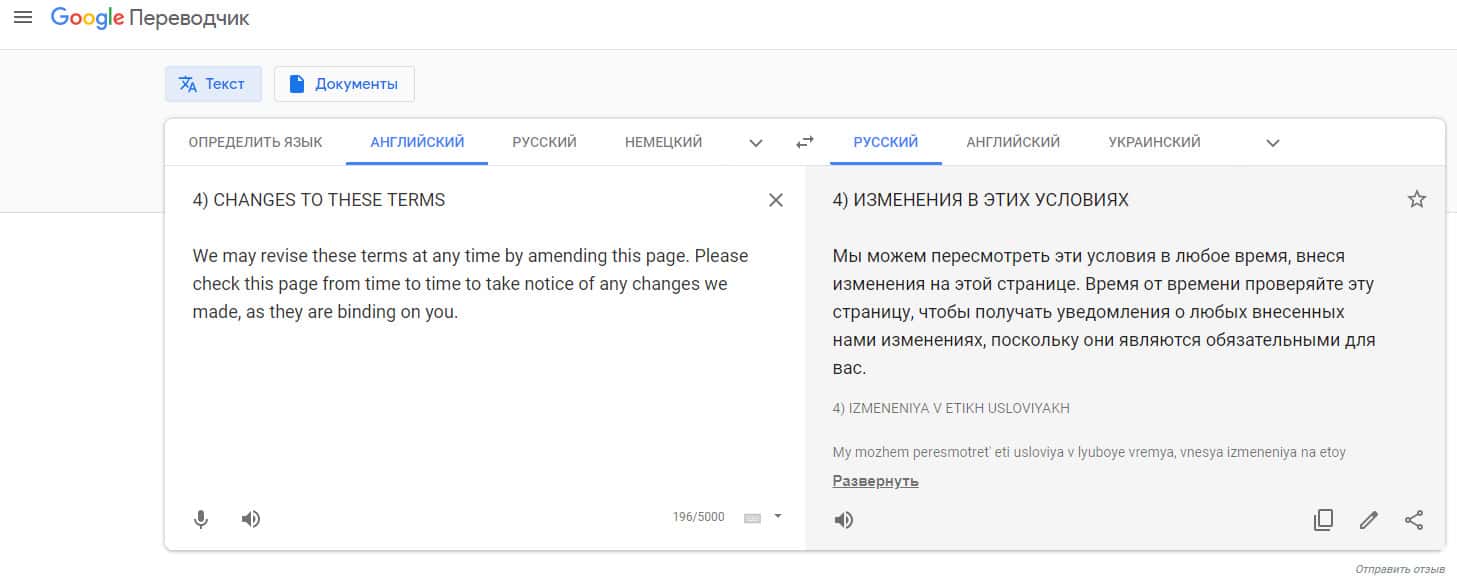Swap source and target languages
This screenshot has width=1457, height=585.
[x=805, y=143]
